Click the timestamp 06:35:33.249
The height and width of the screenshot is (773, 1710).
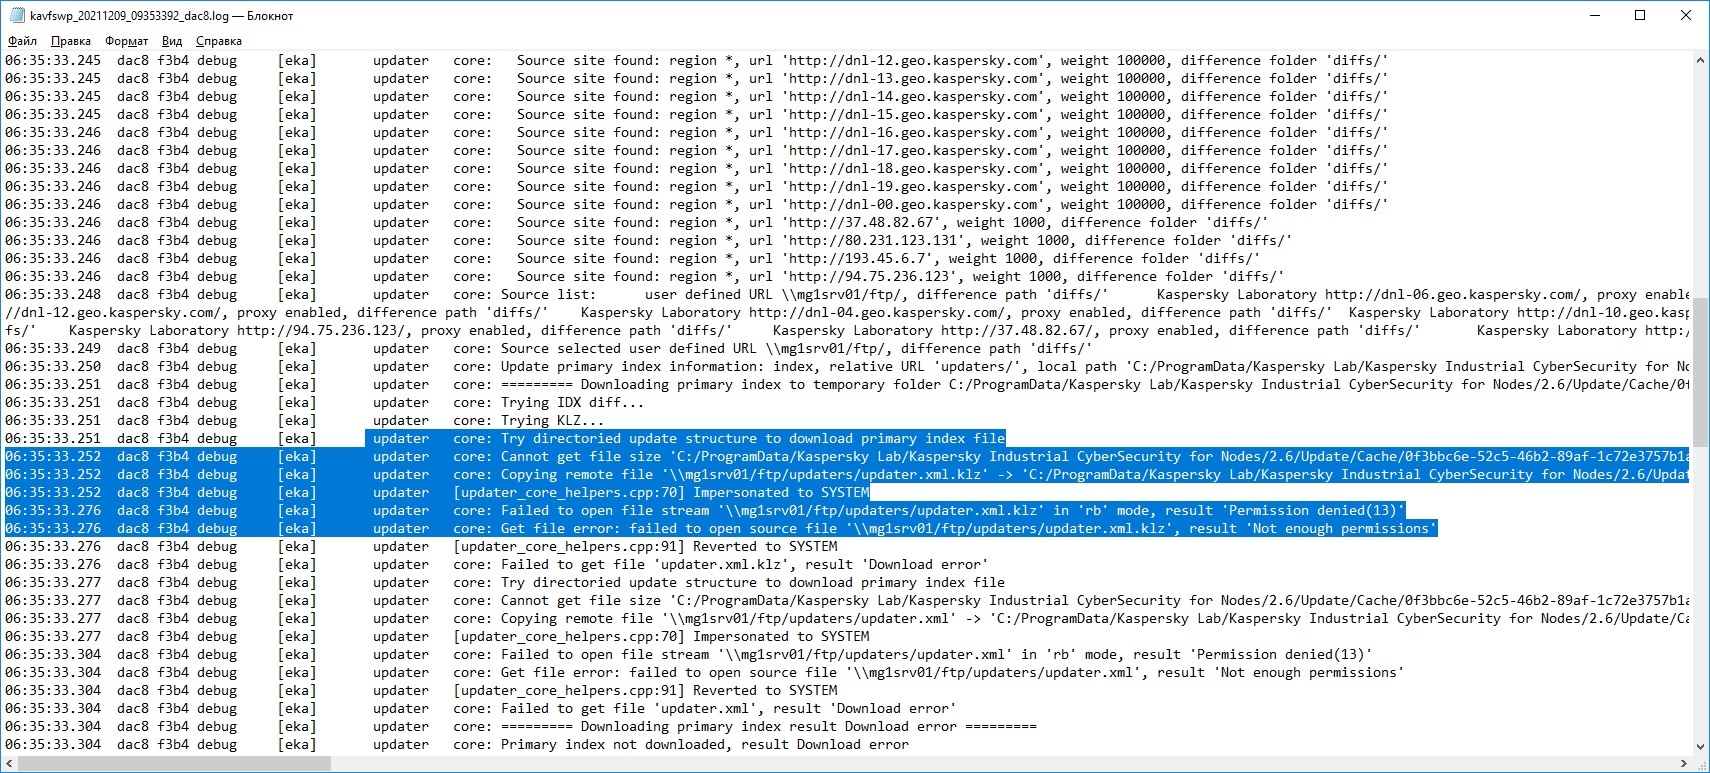pyautogui.click(x=53, y=349)
